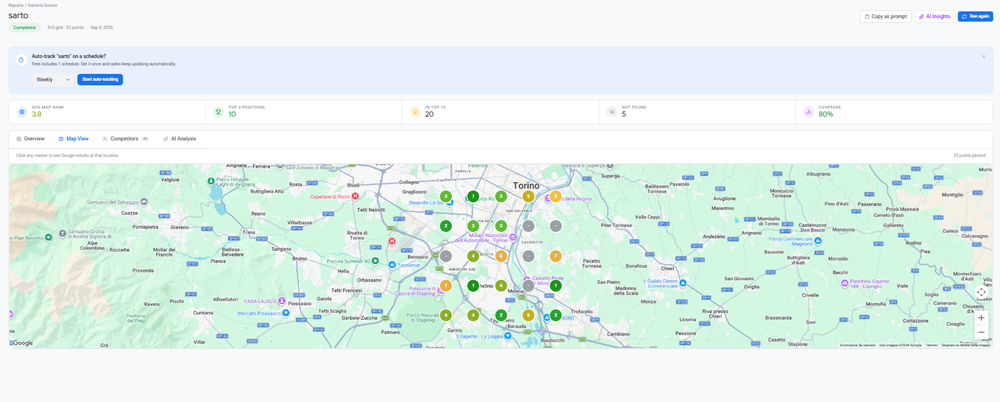Click the Top 3 Positions stat icon

219,112
